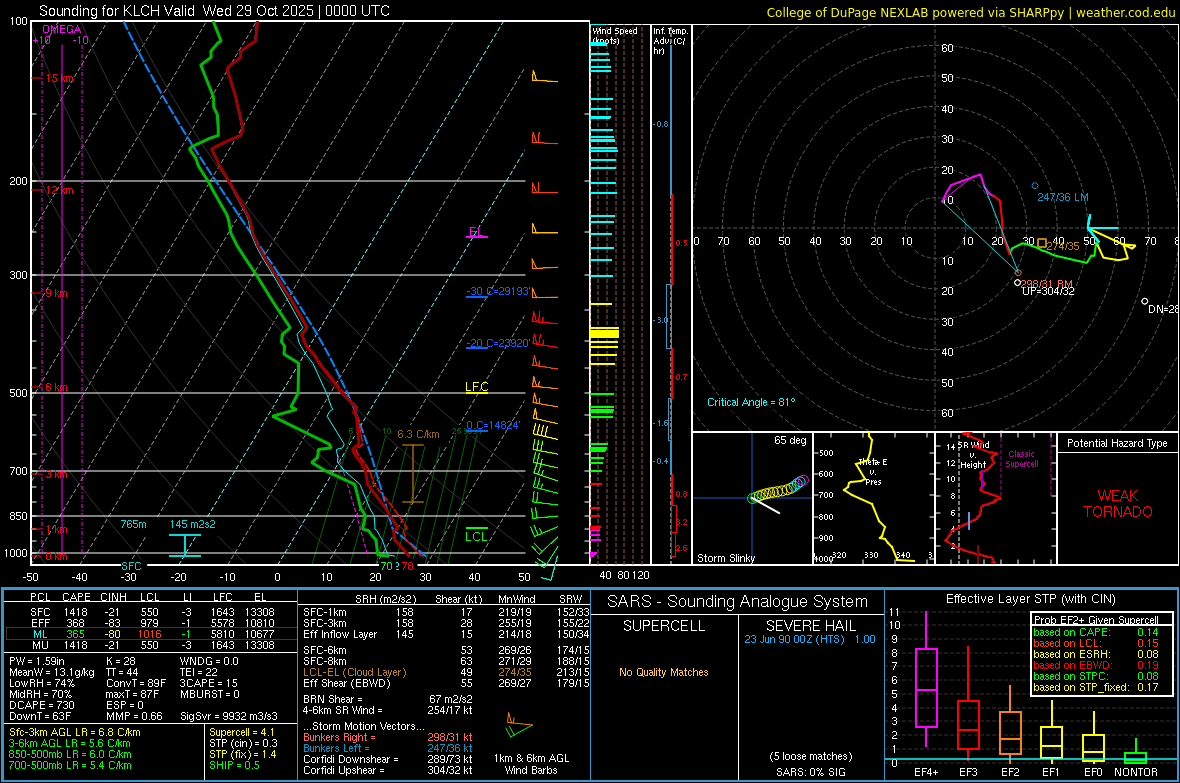Click the Sounding for KLCH title text
This screenshot has height=783, width=1180.
tap(214, 11)
